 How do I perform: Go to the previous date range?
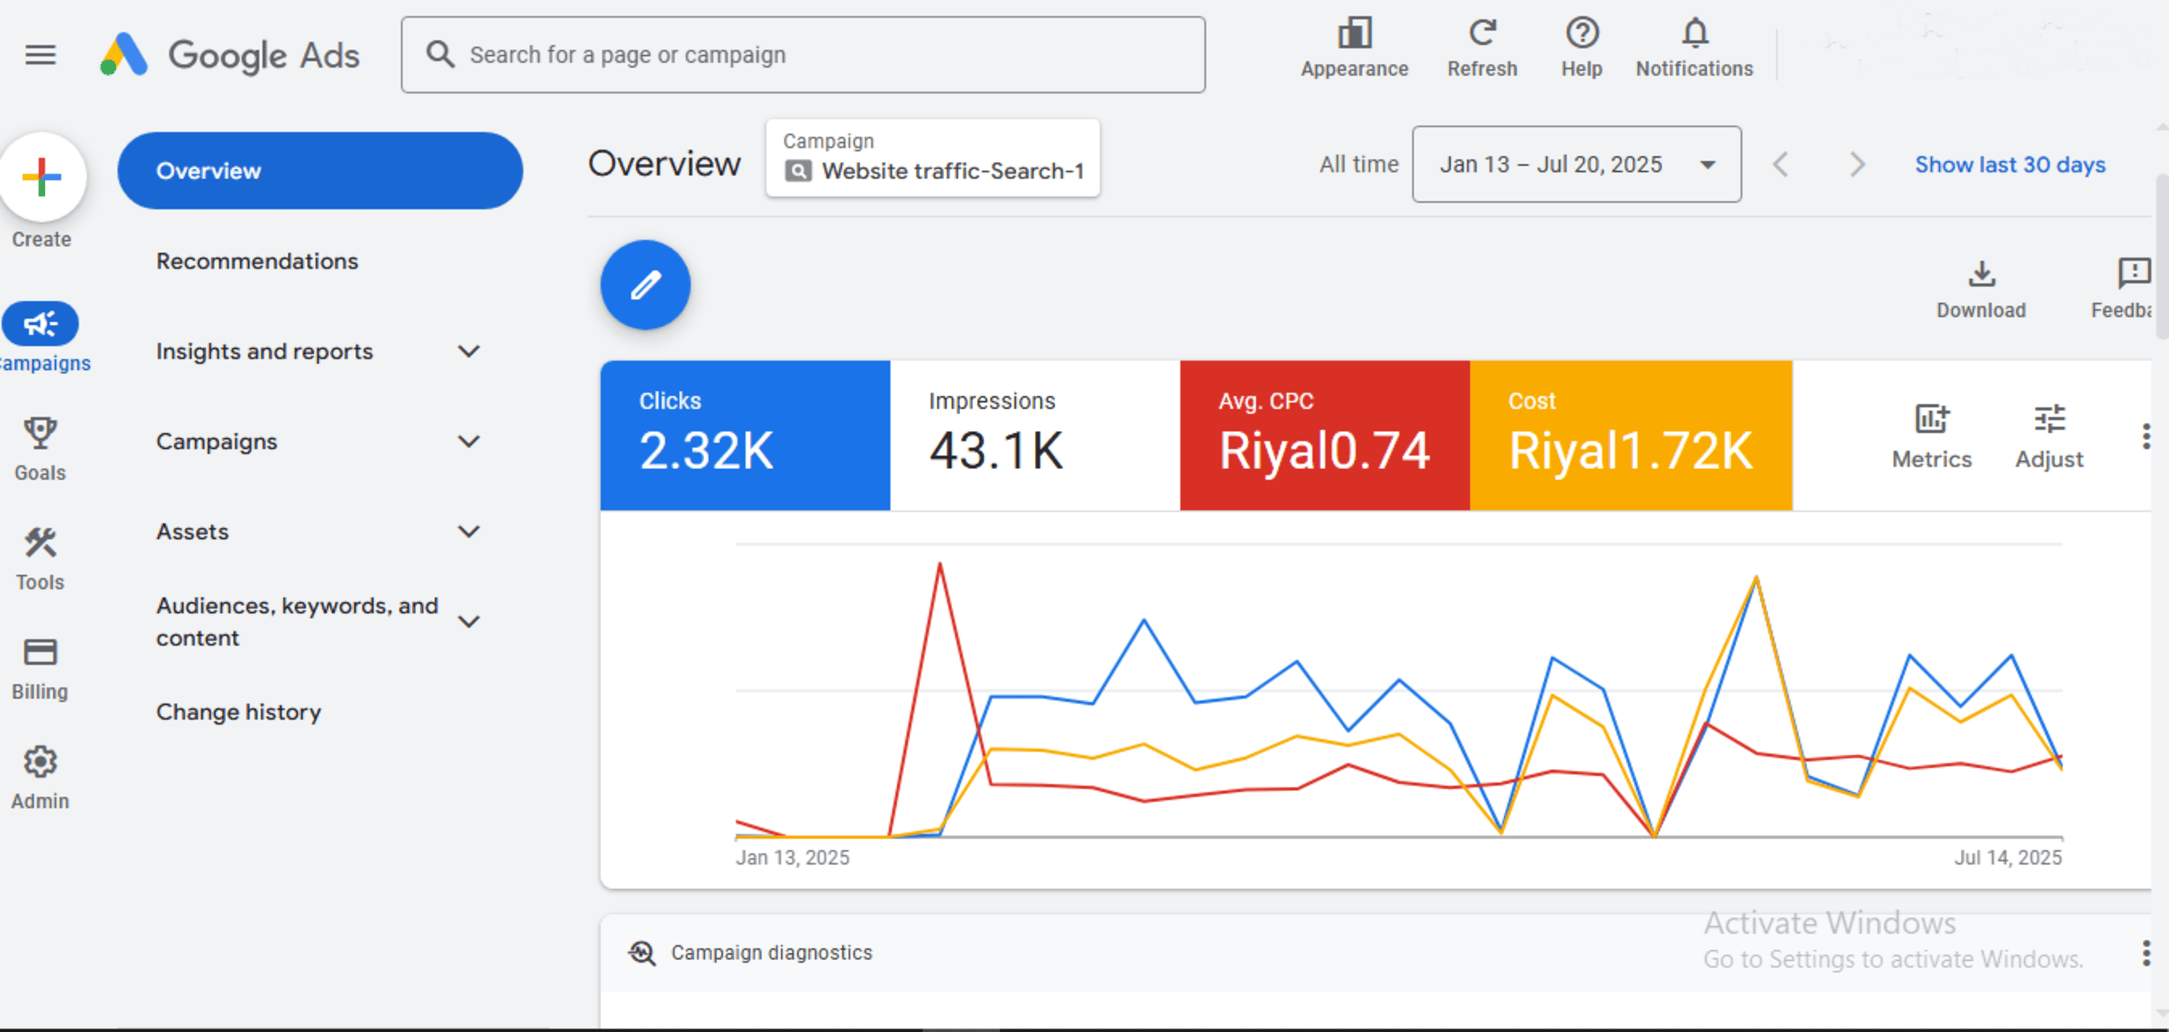1781,164
